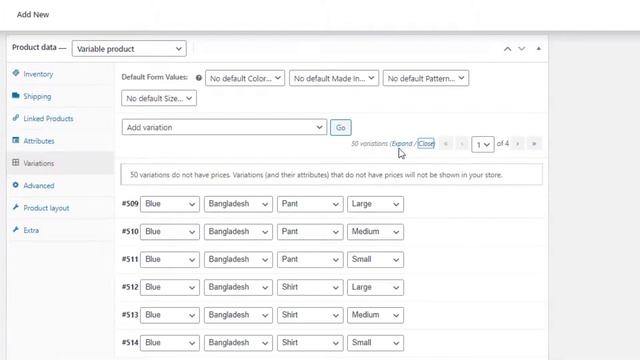
Task: Click the Product layout wrench icon
Action: click(16, 207)
